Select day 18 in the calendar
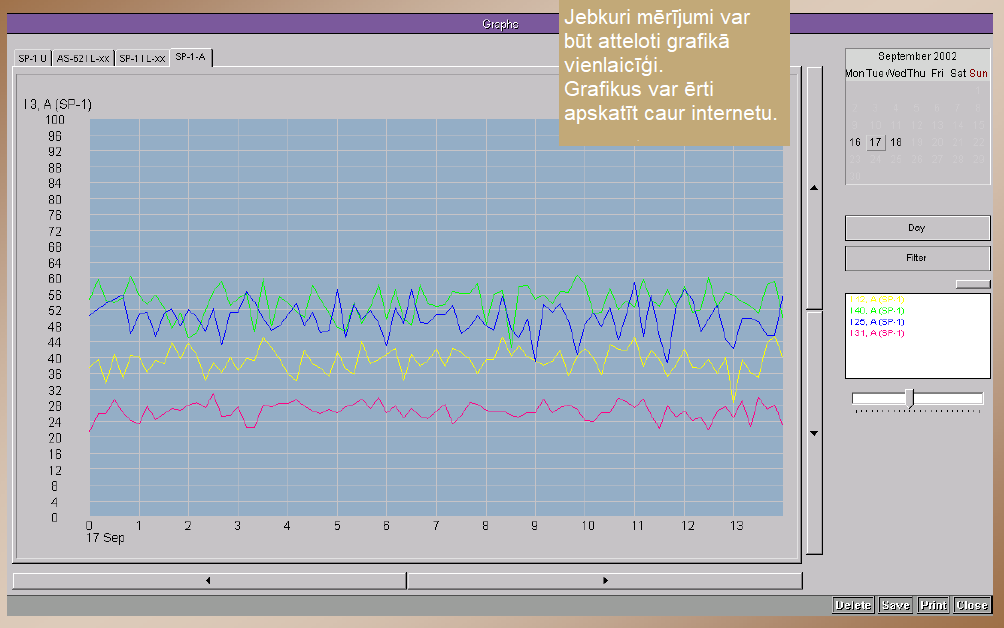The width and height of the screenshot is (1004, 628). [896, 142]
